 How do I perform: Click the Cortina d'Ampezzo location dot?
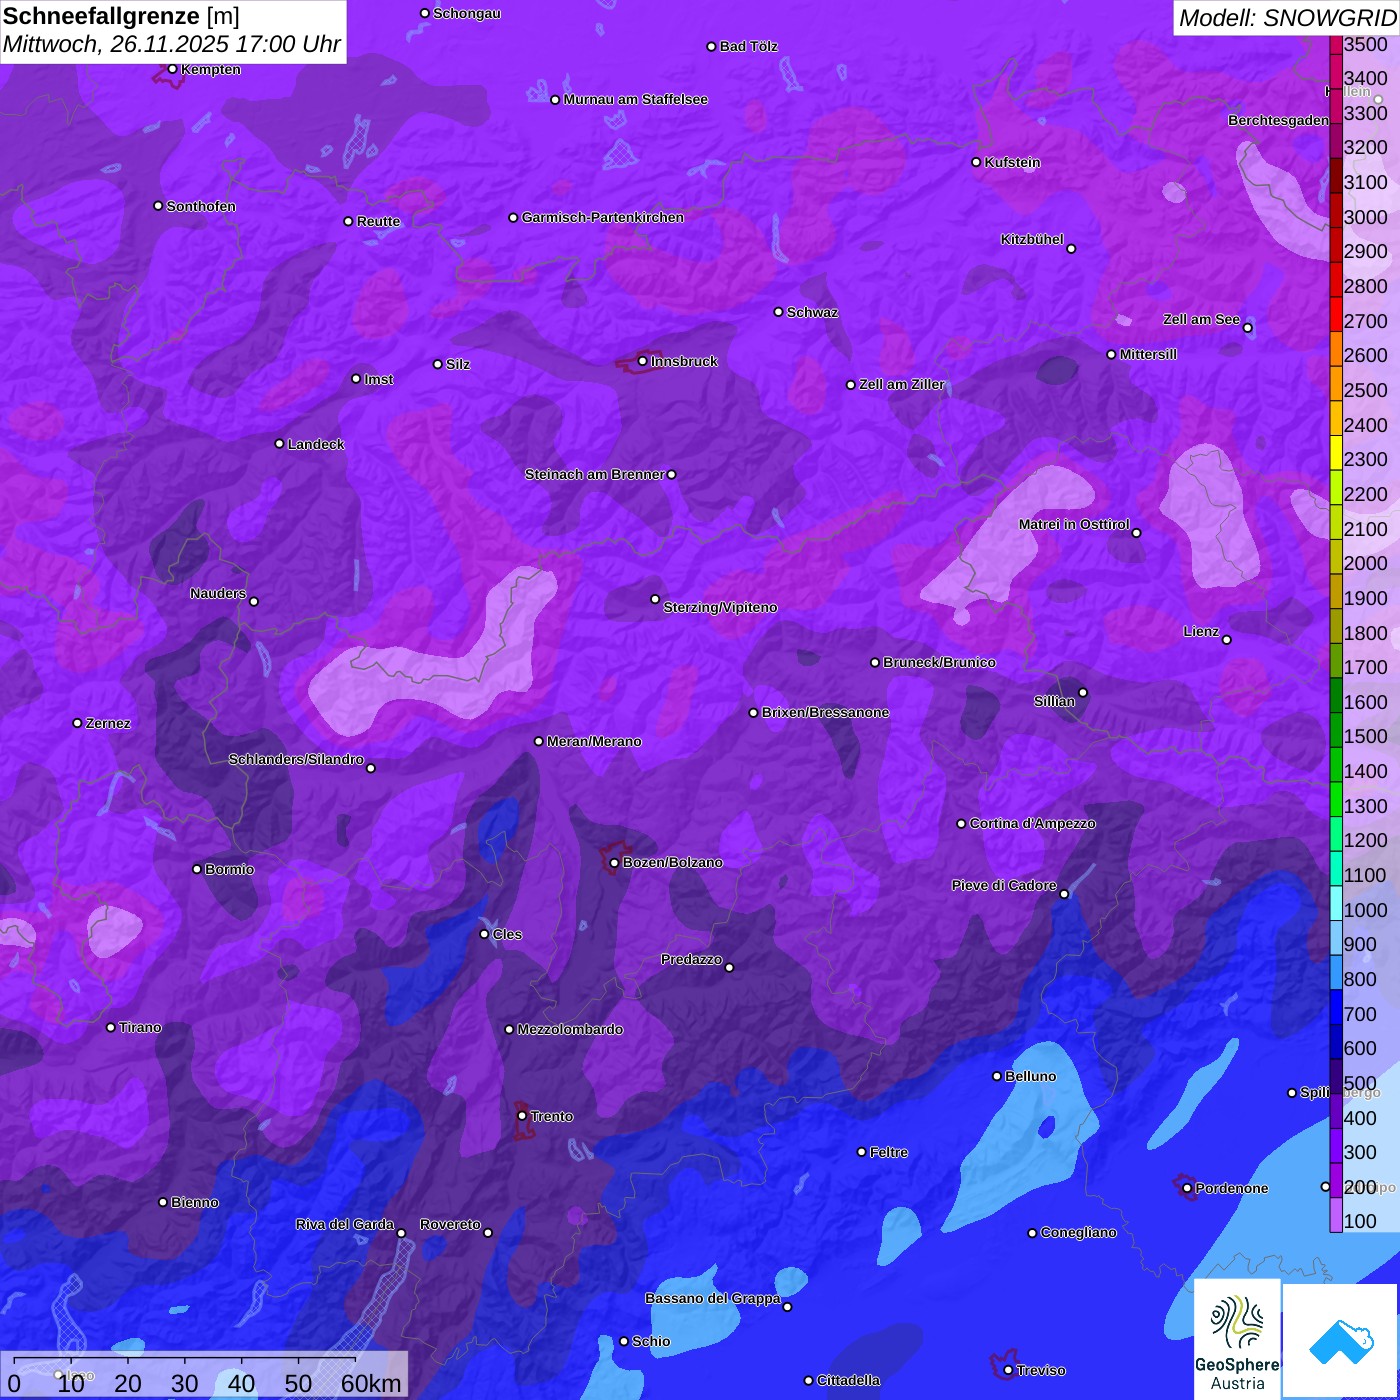pyautogui.click(x=961, y=824)
